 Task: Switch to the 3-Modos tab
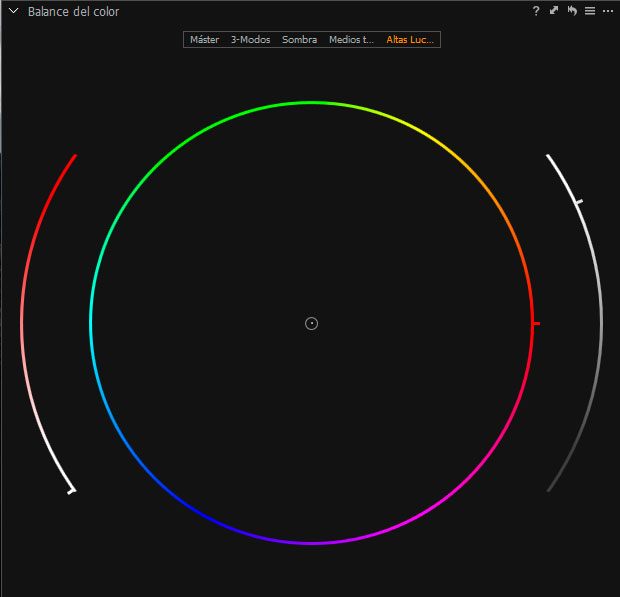(250, 40)
